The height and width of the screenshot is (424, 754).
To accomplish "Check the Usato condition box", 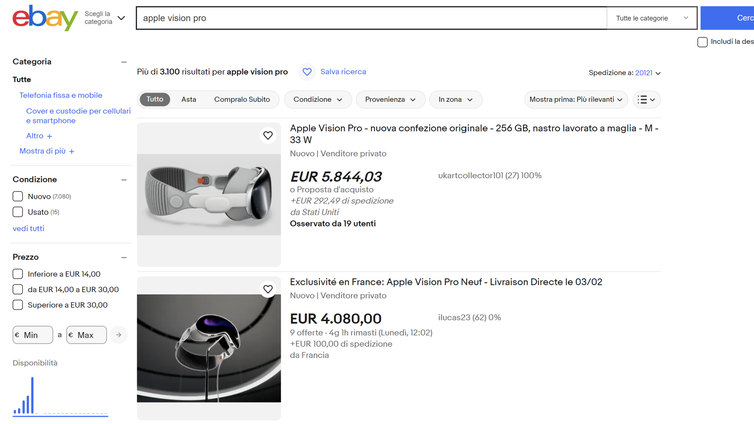I will coord(18,212).
